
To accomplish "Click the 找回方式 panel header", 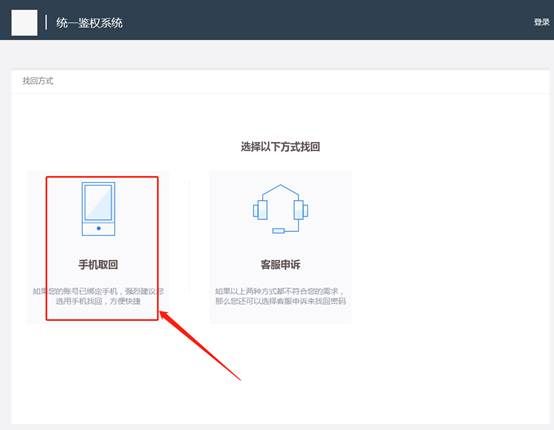I will [38, 81].
